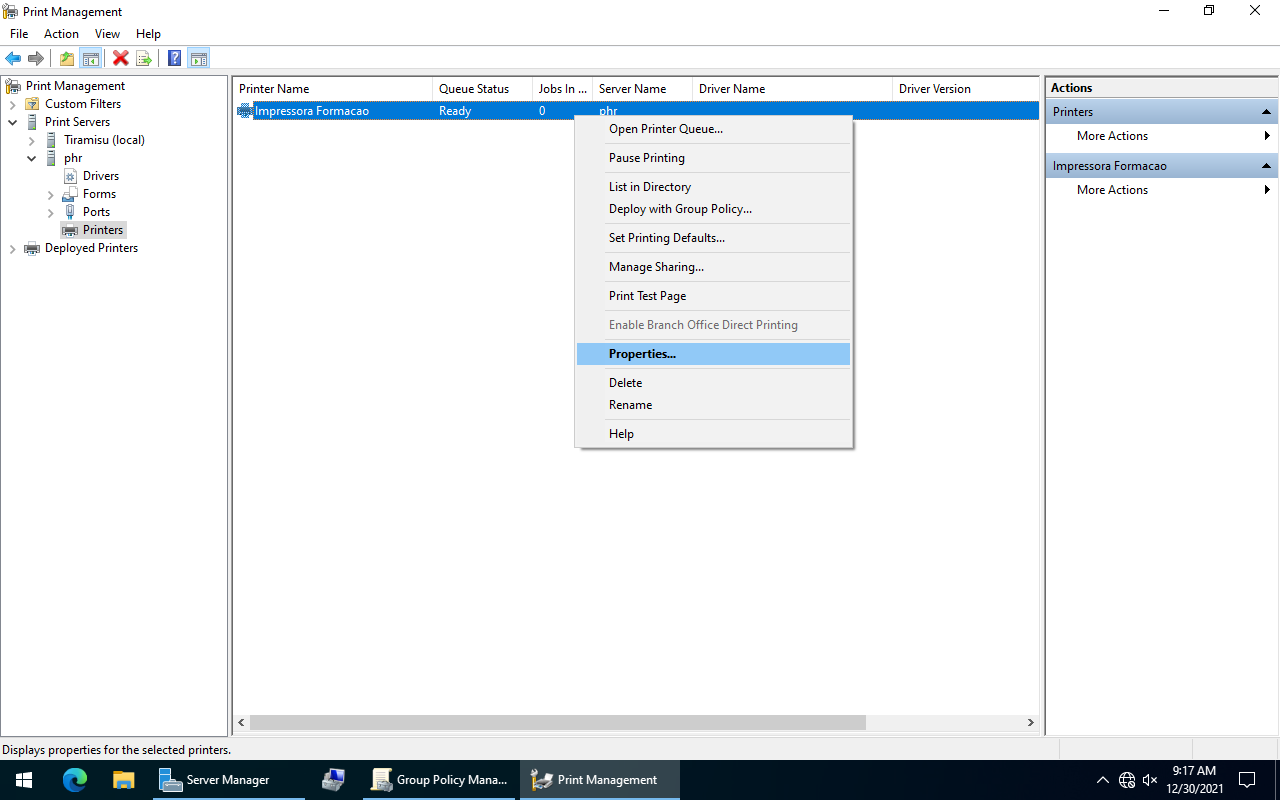Click the Up one level folder icon
1280x800 pixels.
tap(66, 58)
